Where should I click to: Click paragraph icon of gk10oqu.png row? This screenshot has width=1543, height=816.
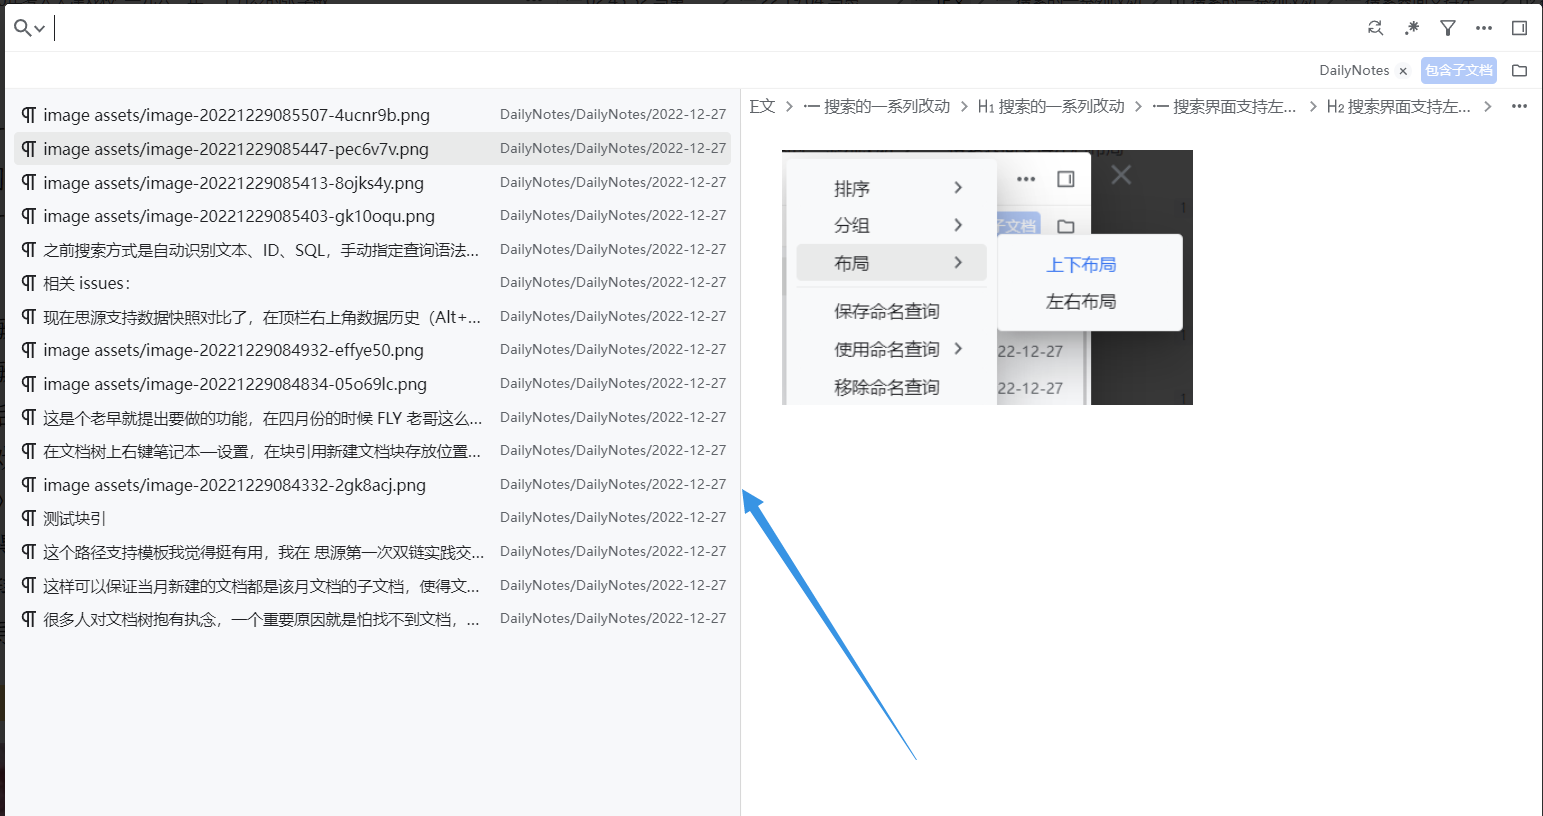coord(29,216)
